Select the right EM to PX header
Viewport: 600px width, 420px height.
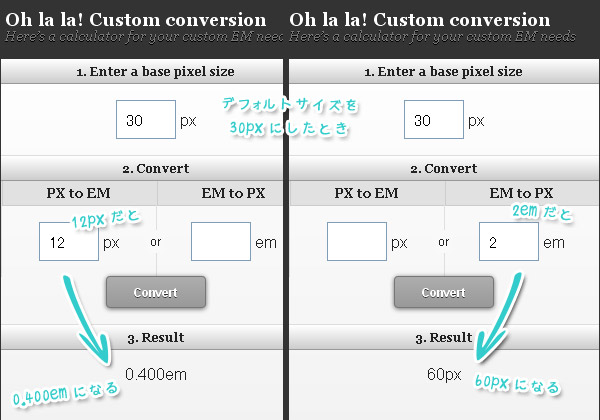[522, 193]
